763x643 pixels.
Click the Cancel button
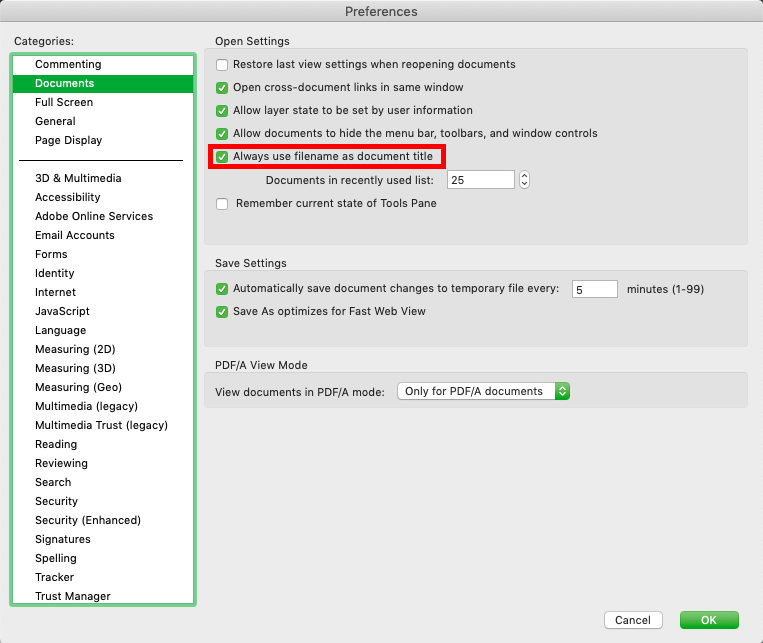click(x=633, y=620)
